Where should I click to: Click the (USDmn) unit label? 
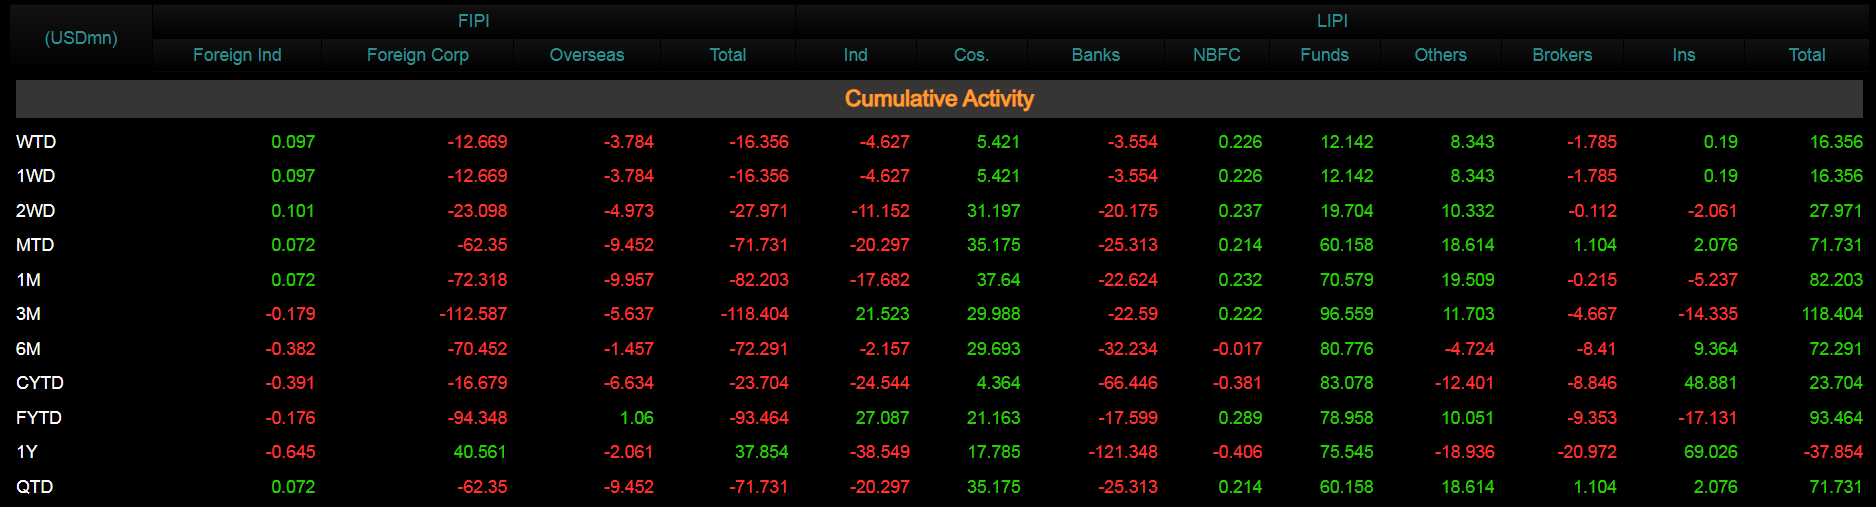[x=81, y=38]
